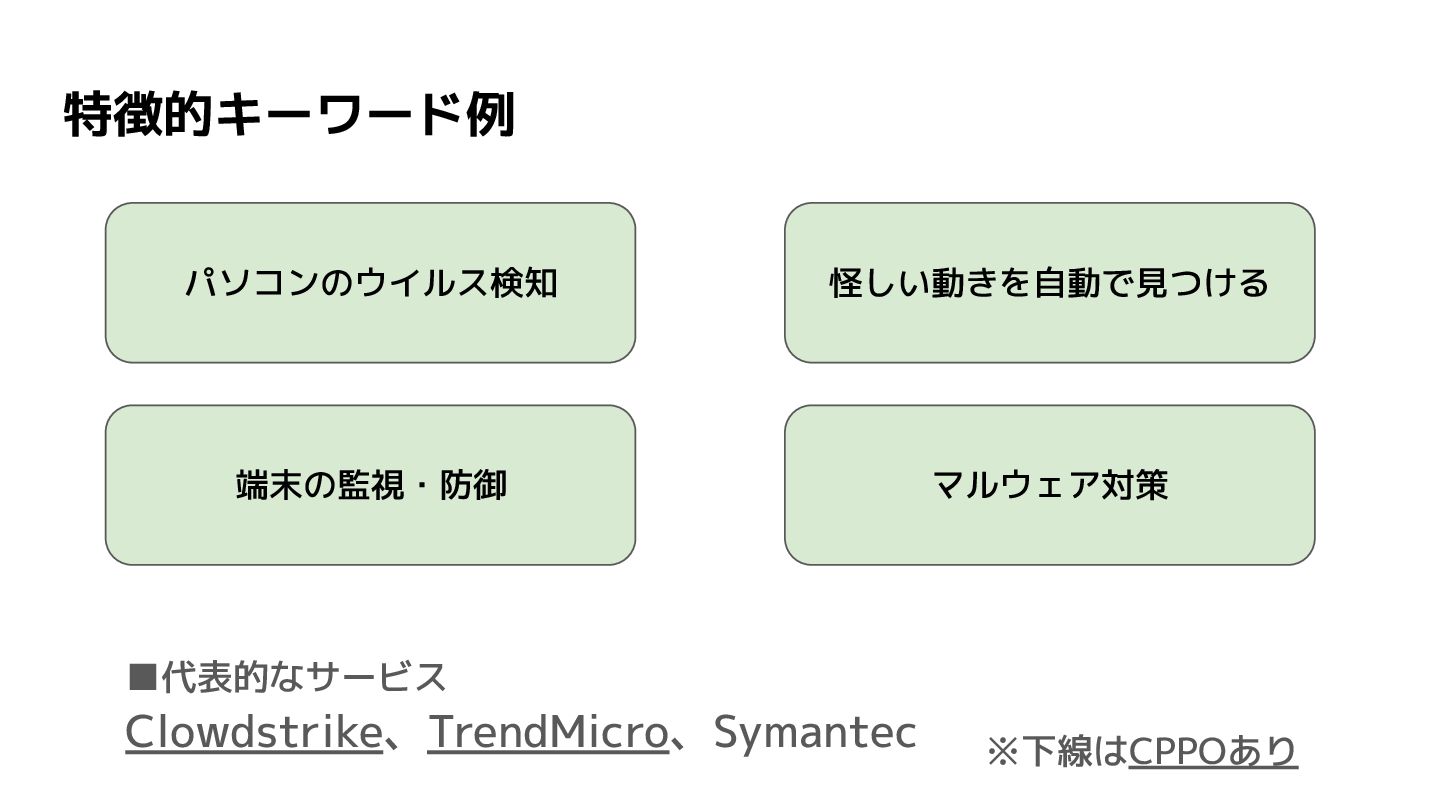Select the パソコンのウイルス検知 keyword box
The width and height of the screenshot is (1440, 810).
370,283
